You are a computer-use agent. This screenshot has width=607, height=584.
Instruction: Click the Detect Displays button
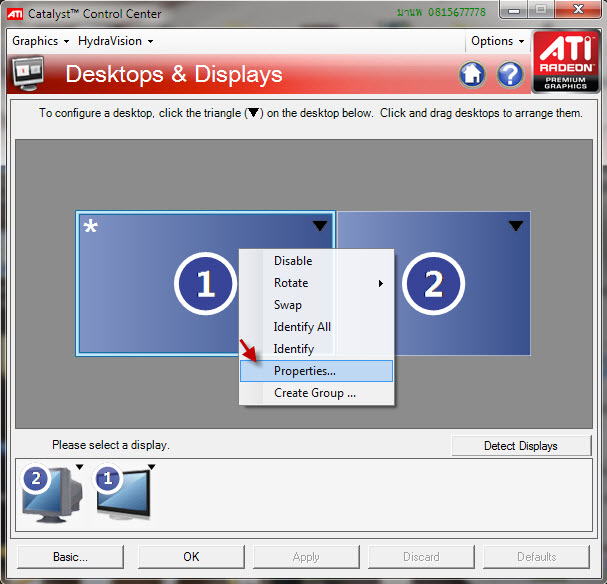click(521, 446)
